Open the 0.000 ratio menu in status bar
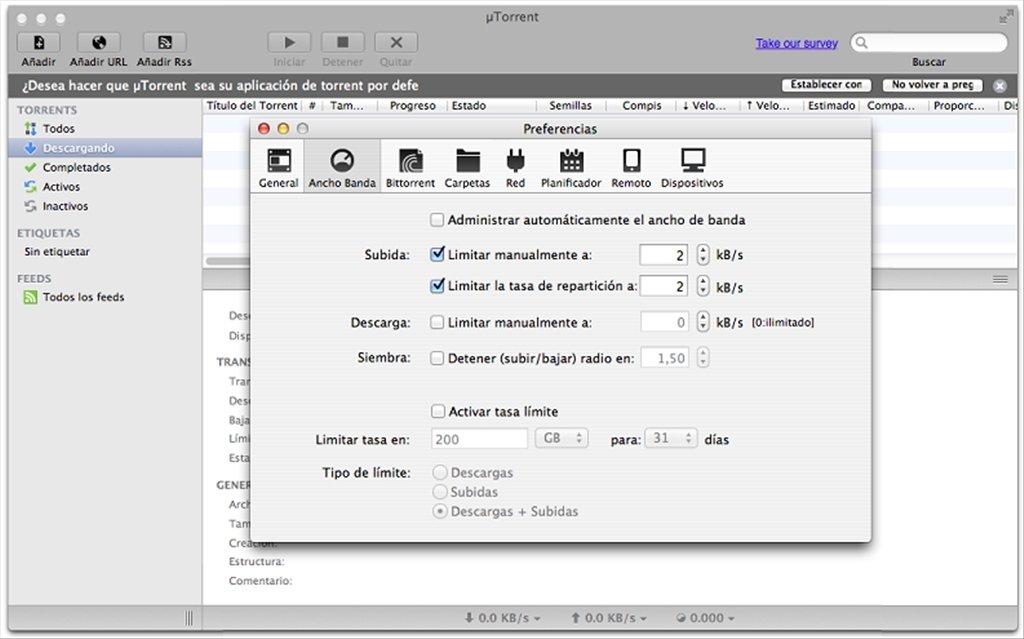 (x=705, y=617)
